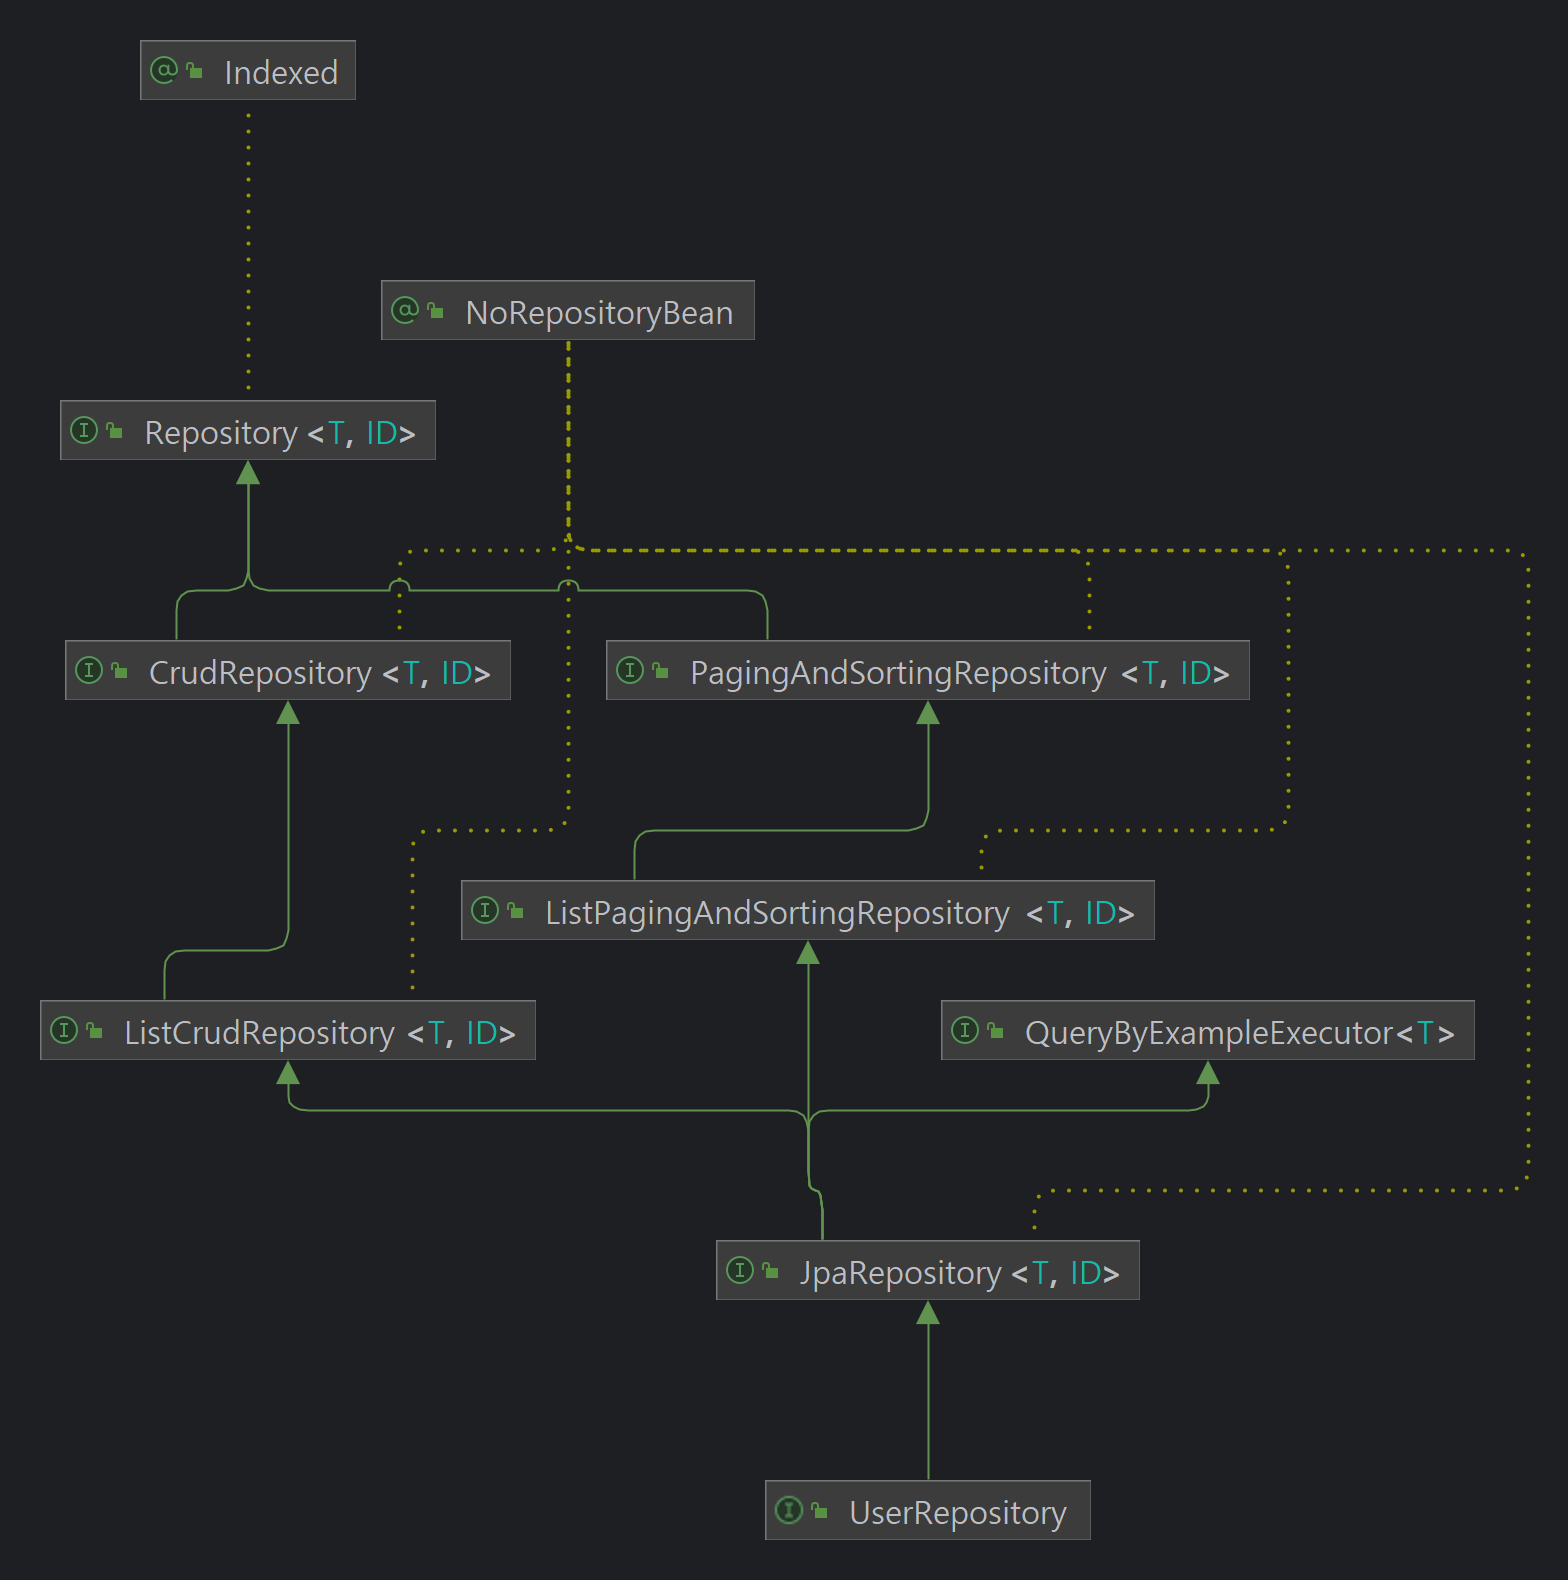Viewport: 1568px width, 1580px height.
Task: Select the PagingAndSortingRepository <T, ID> label
Action: tap(960, 672)
